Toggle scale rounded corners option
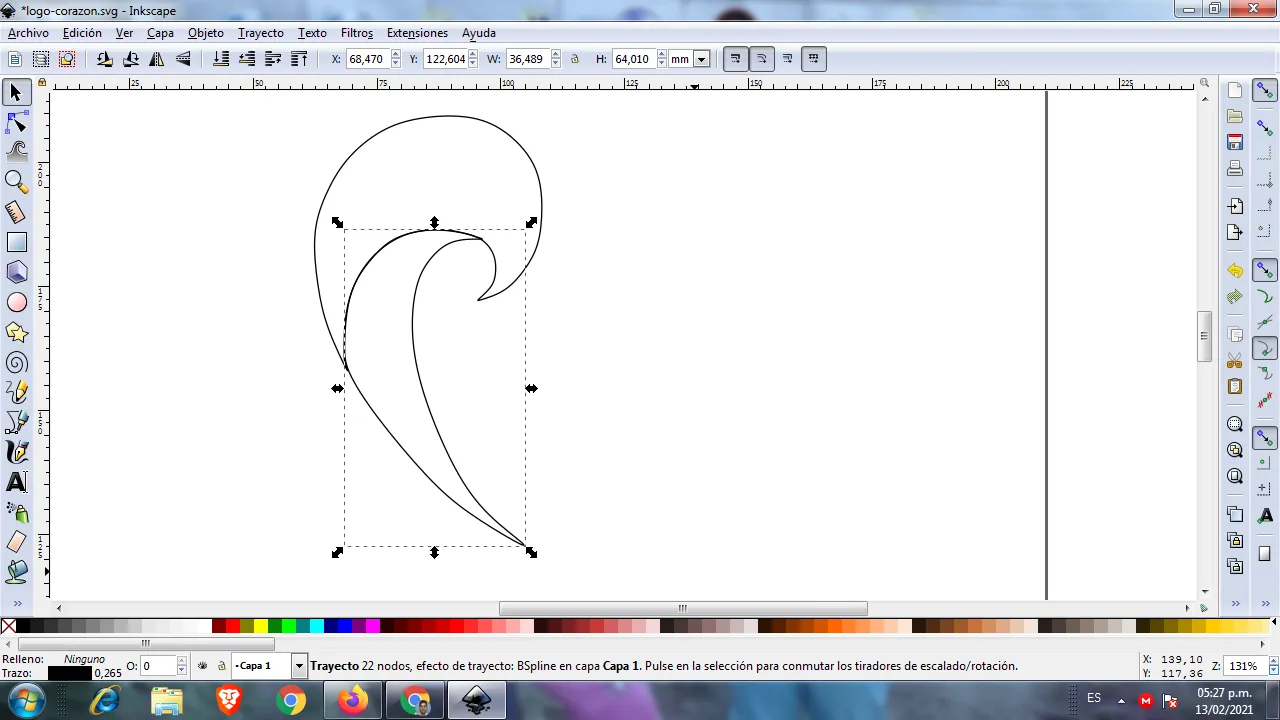 pyautogui.click(x=761, y=59)
